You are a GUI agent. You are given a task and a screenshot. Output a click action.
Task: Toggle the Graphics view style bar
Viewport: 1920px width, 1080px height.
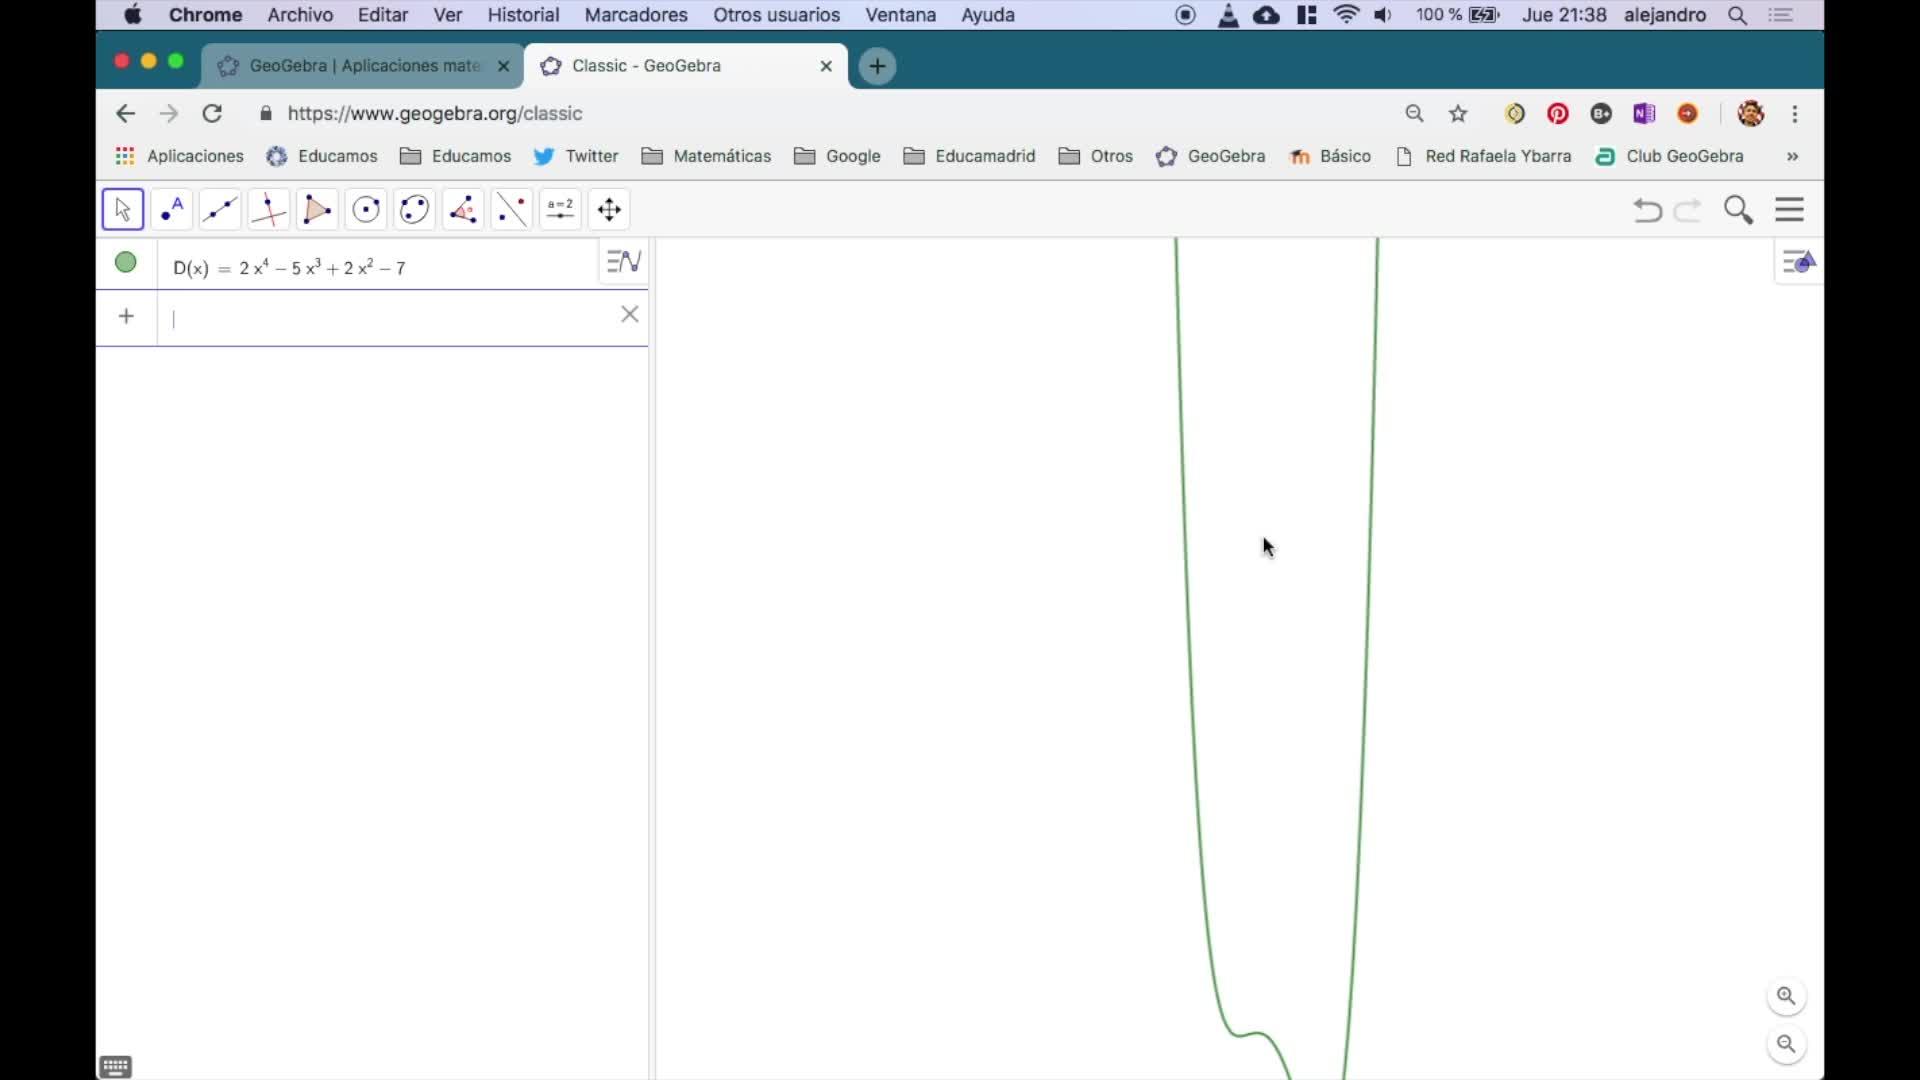(1798, 262)
